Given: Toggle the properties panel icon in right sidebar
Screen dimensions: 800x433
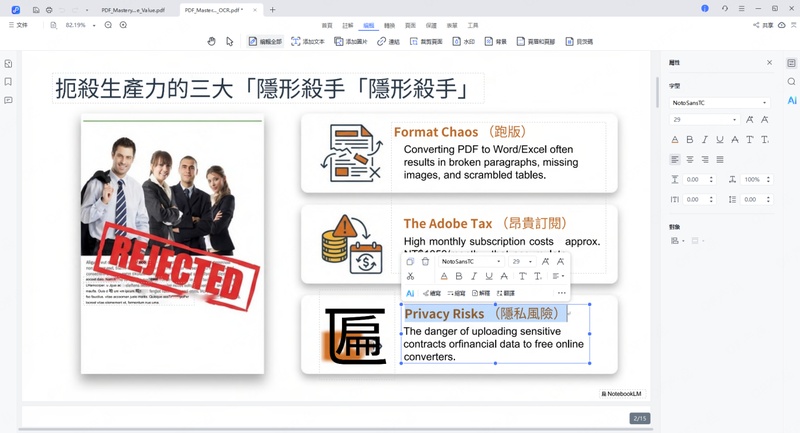Looking at the screenshot, I should pos(791,63).
